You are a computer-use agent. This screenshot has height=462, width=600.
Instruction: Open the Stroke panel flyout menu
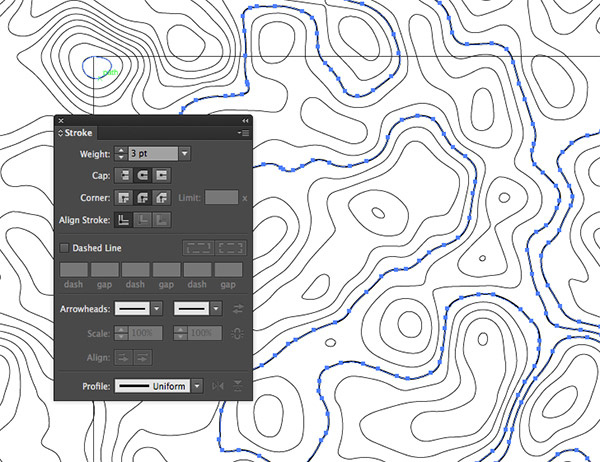coord(243,132)
